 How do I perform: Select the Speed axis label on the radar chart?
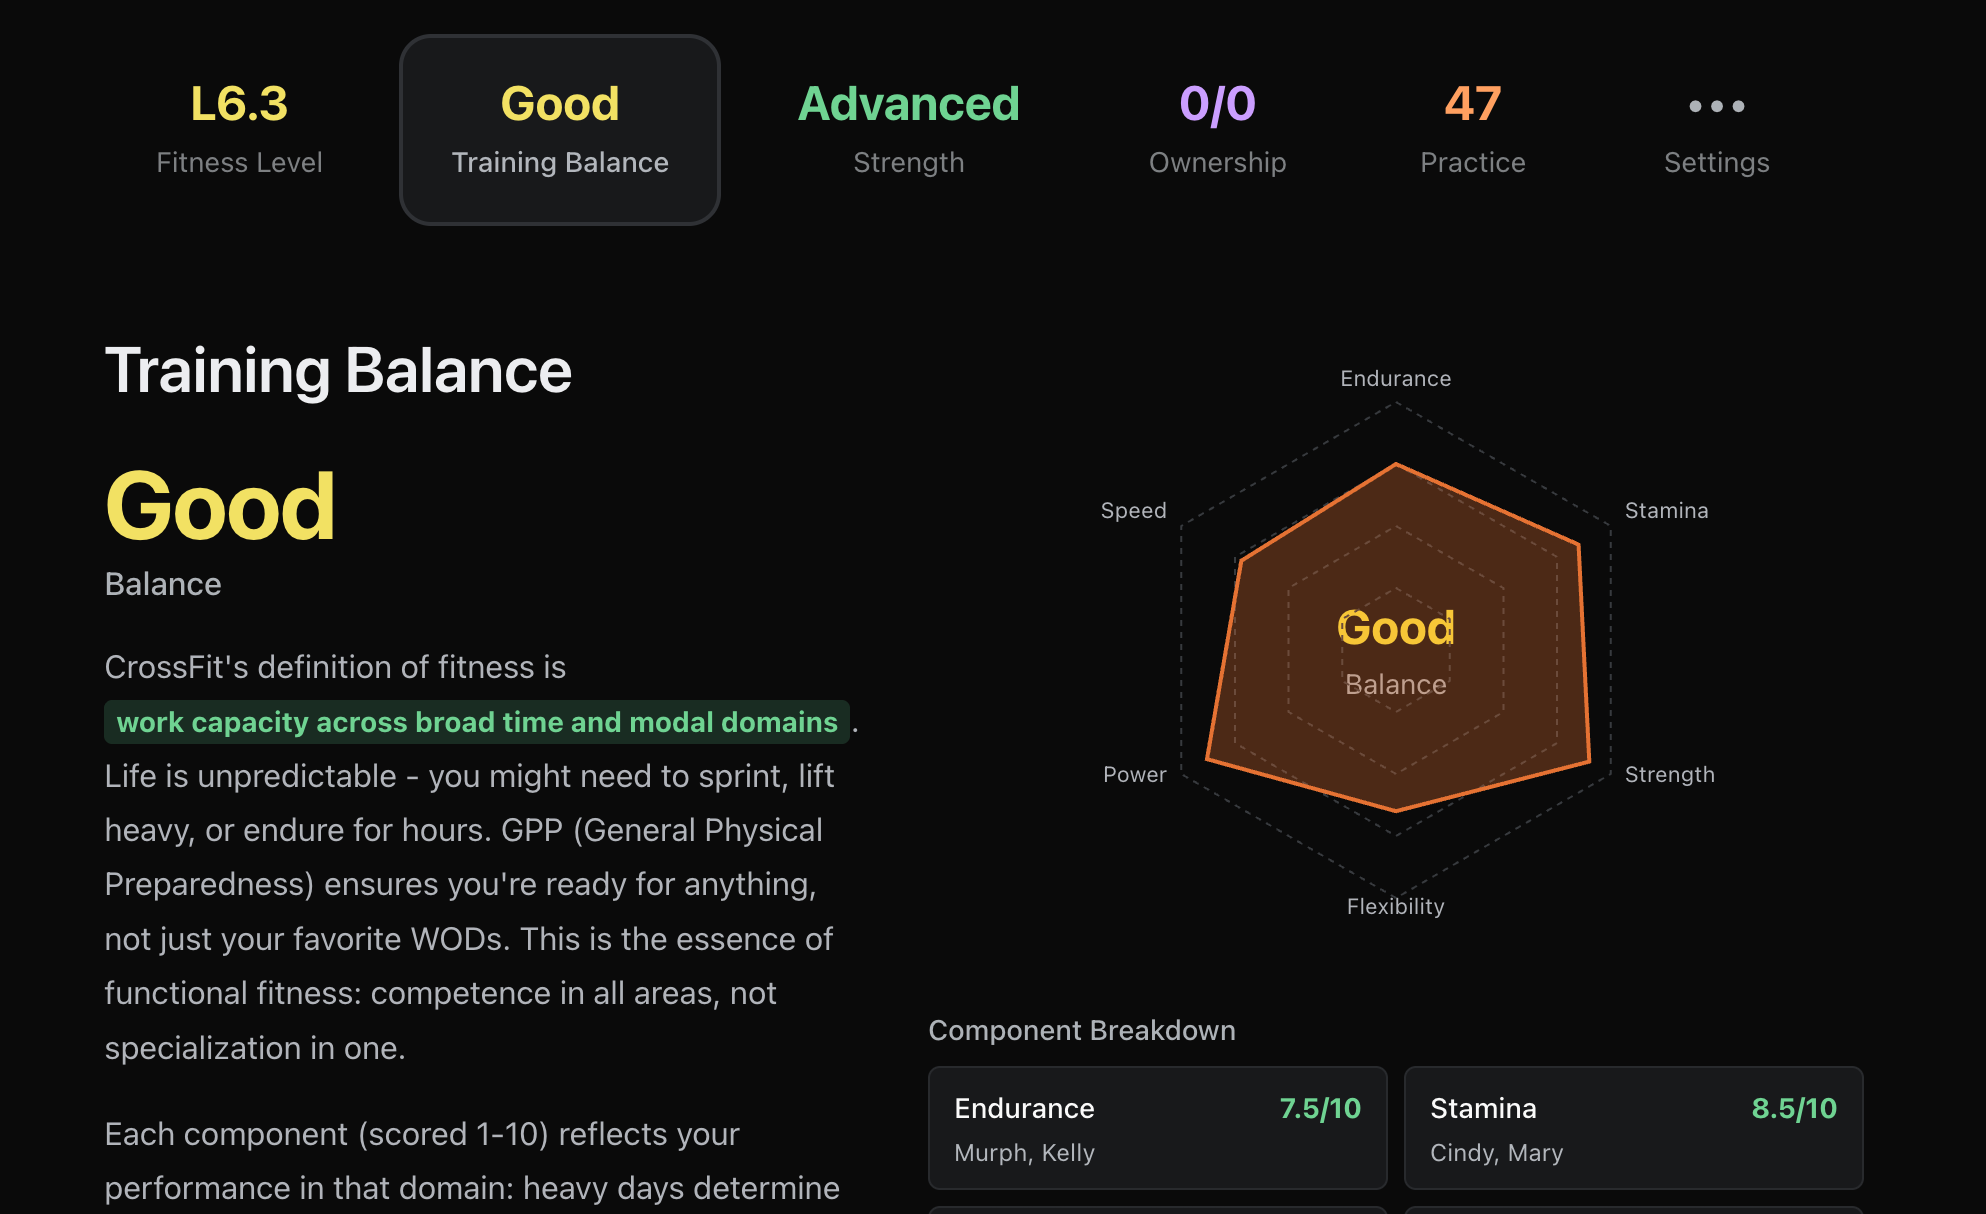click(1133, 510)
